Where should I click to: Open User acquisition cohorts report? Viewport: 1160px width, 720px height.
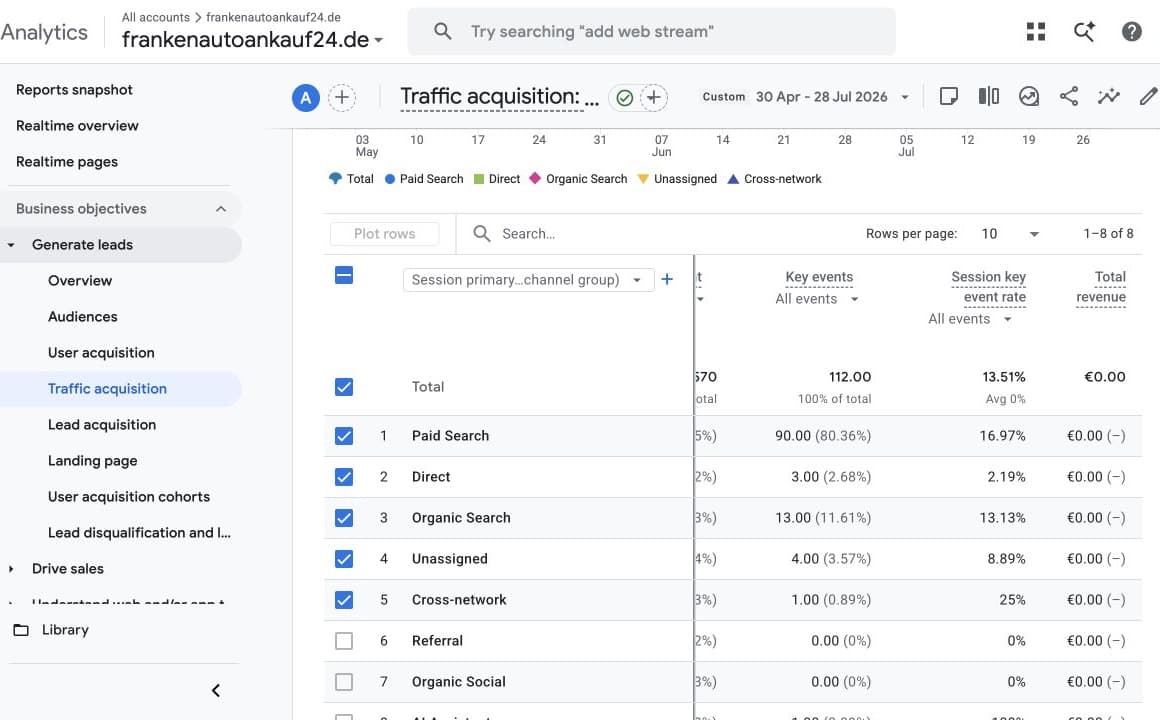coord(129,497)
